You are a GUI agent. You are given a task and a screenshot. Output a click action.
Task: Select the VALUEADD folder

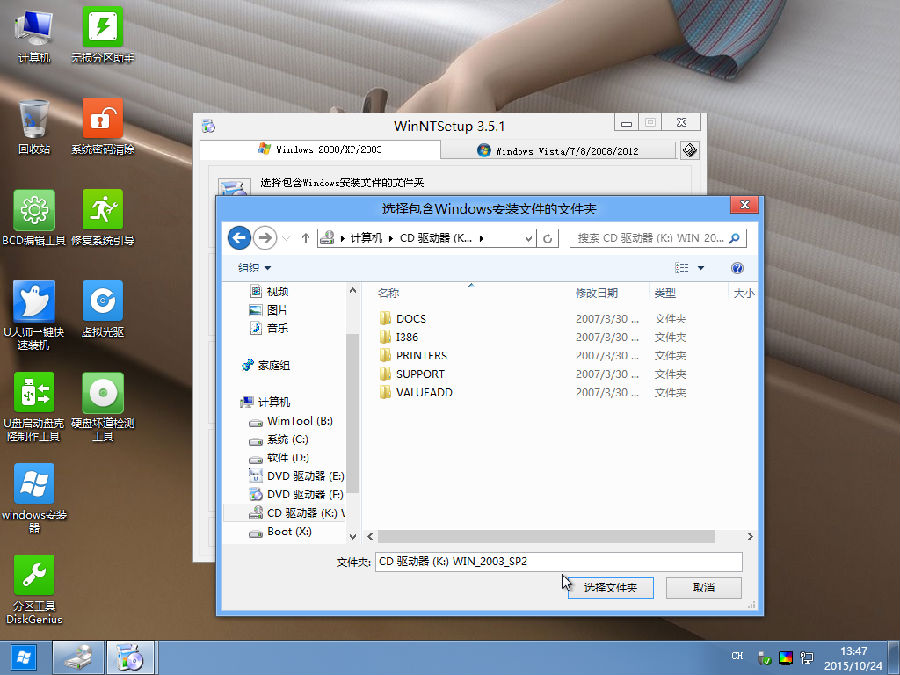[416, 392]
